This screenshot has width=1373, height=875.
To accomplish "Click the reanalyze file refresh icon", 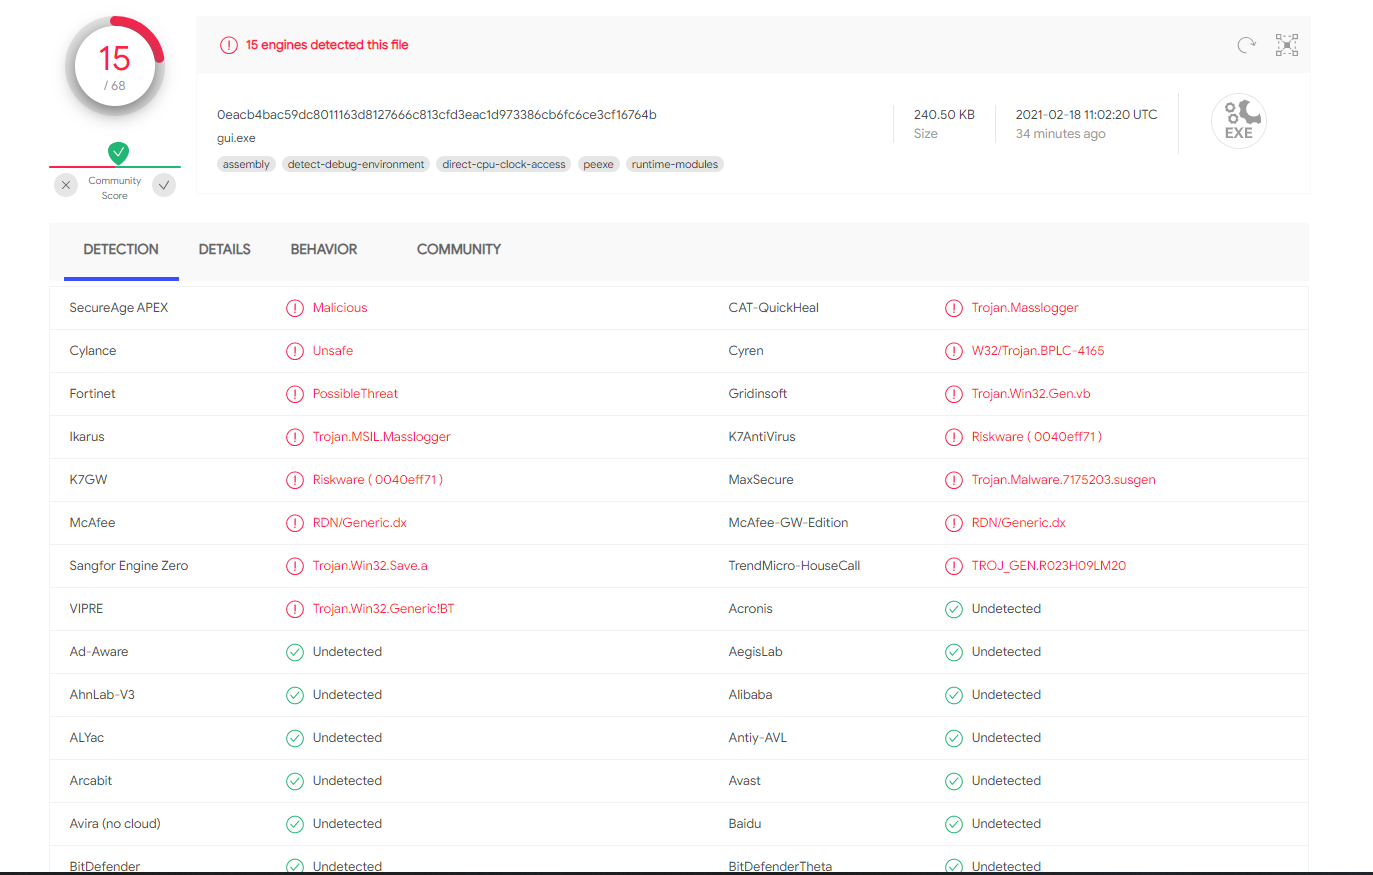I will pos(1246,45).
